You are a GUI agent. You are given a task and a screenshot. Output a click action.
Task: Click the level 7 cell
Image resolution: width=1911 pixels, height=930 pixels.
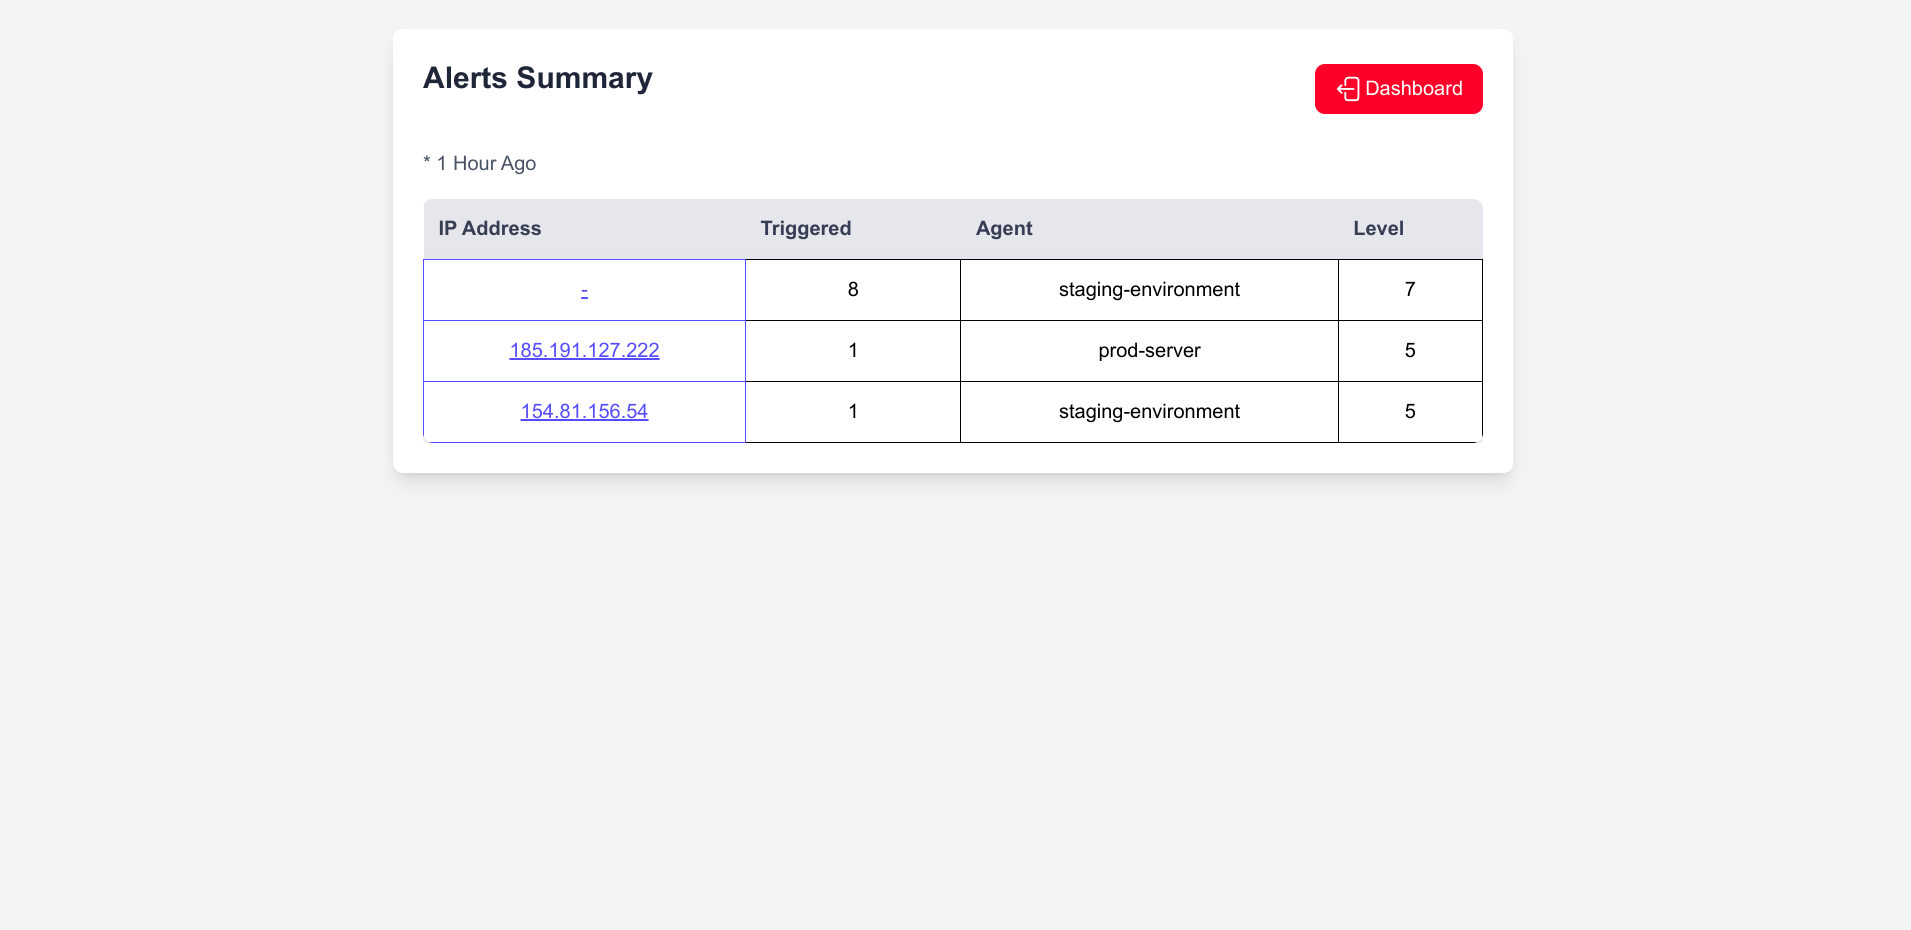click(x=1409, y=290)
